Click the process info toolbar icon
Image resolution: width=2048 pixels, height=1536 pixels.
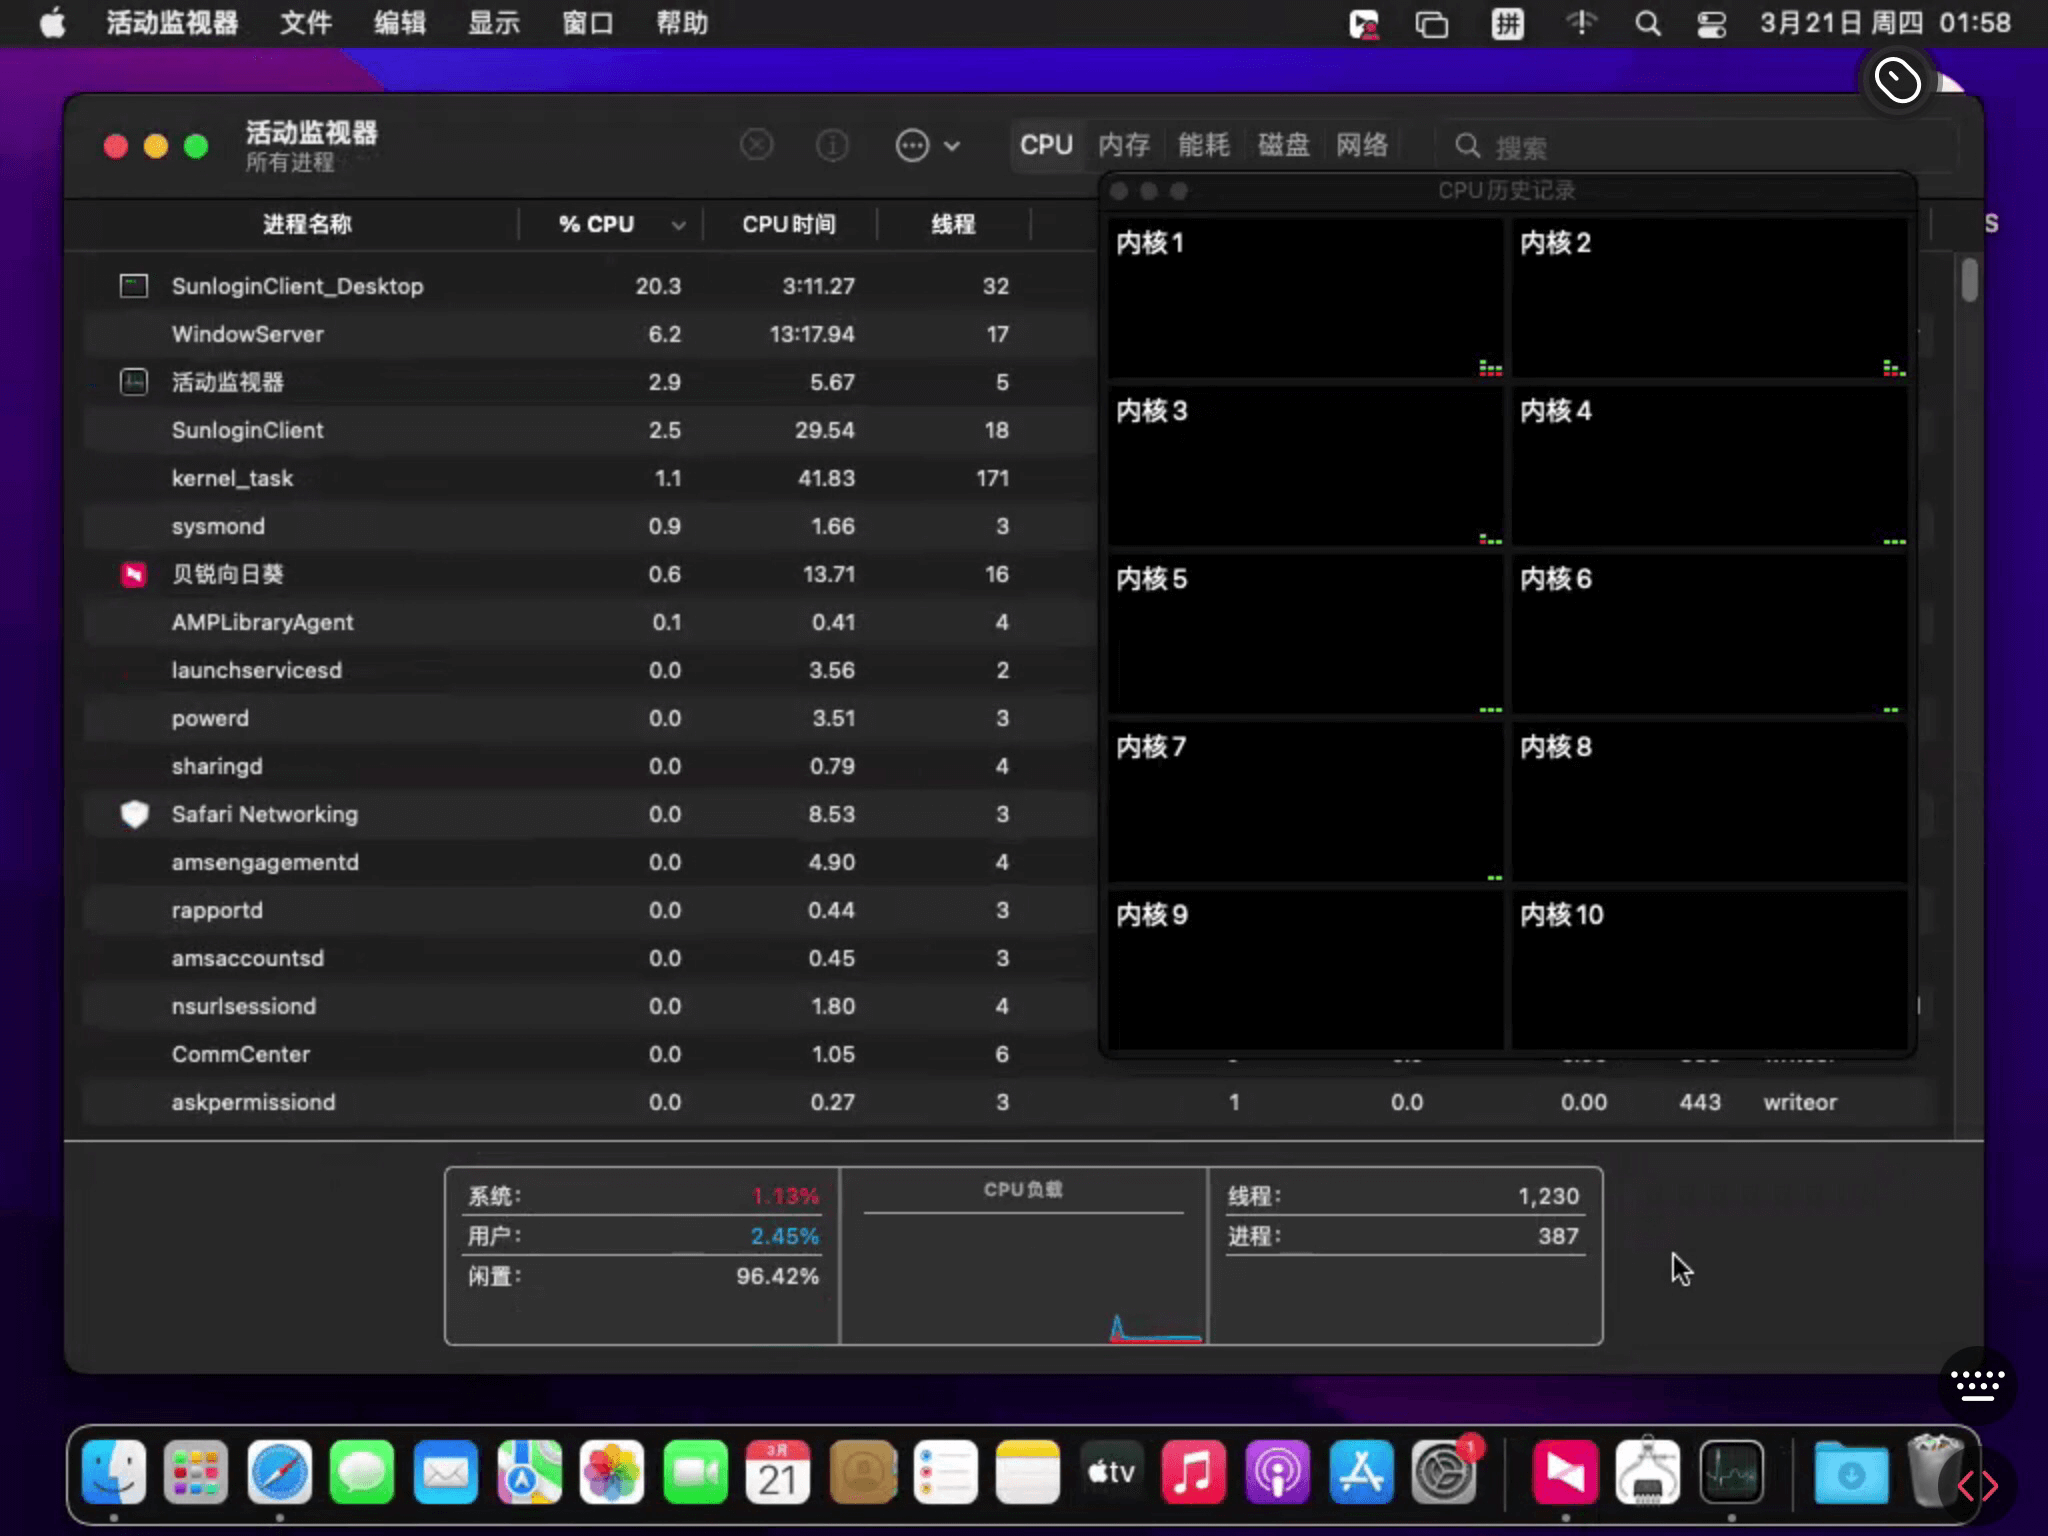[x=832, y=146]
